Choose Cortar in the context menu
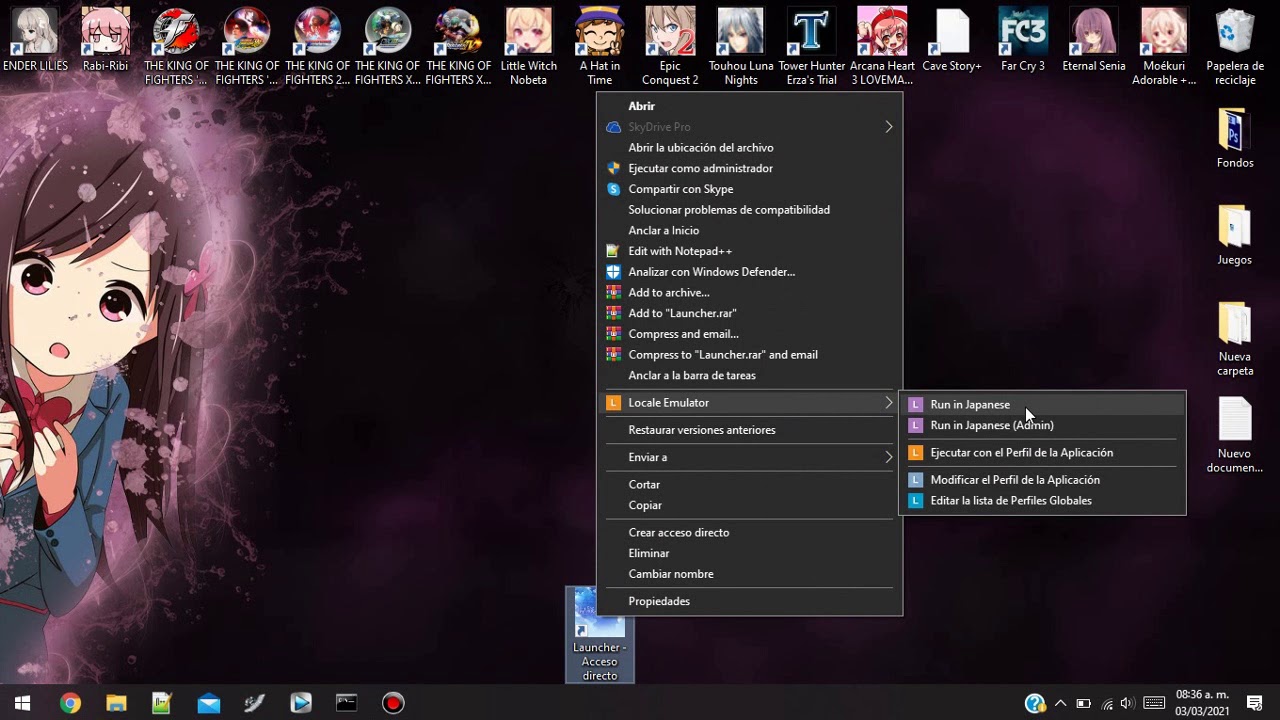Image resolution: width=1280 pixels, height=720 pixels. click(x=749, y=484)
